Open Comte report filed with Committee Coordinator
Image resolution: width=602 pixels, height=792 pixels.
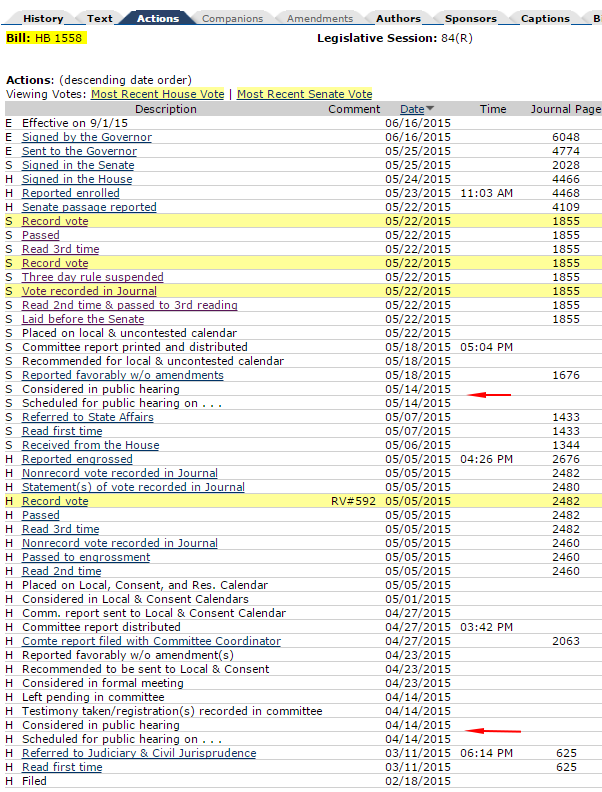pyautogui.click(x=151, y=641)
